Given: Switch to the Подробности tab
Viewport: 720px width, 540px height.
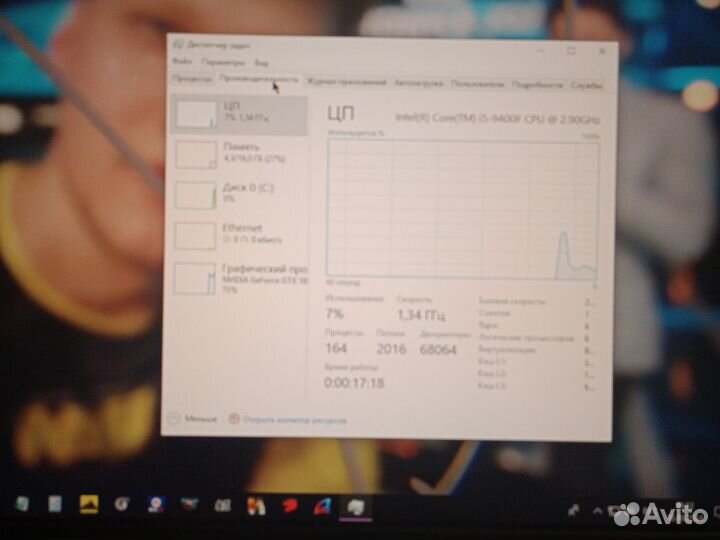Looking at the screenshot, I should pyautogui.click(x=537, y=85).
